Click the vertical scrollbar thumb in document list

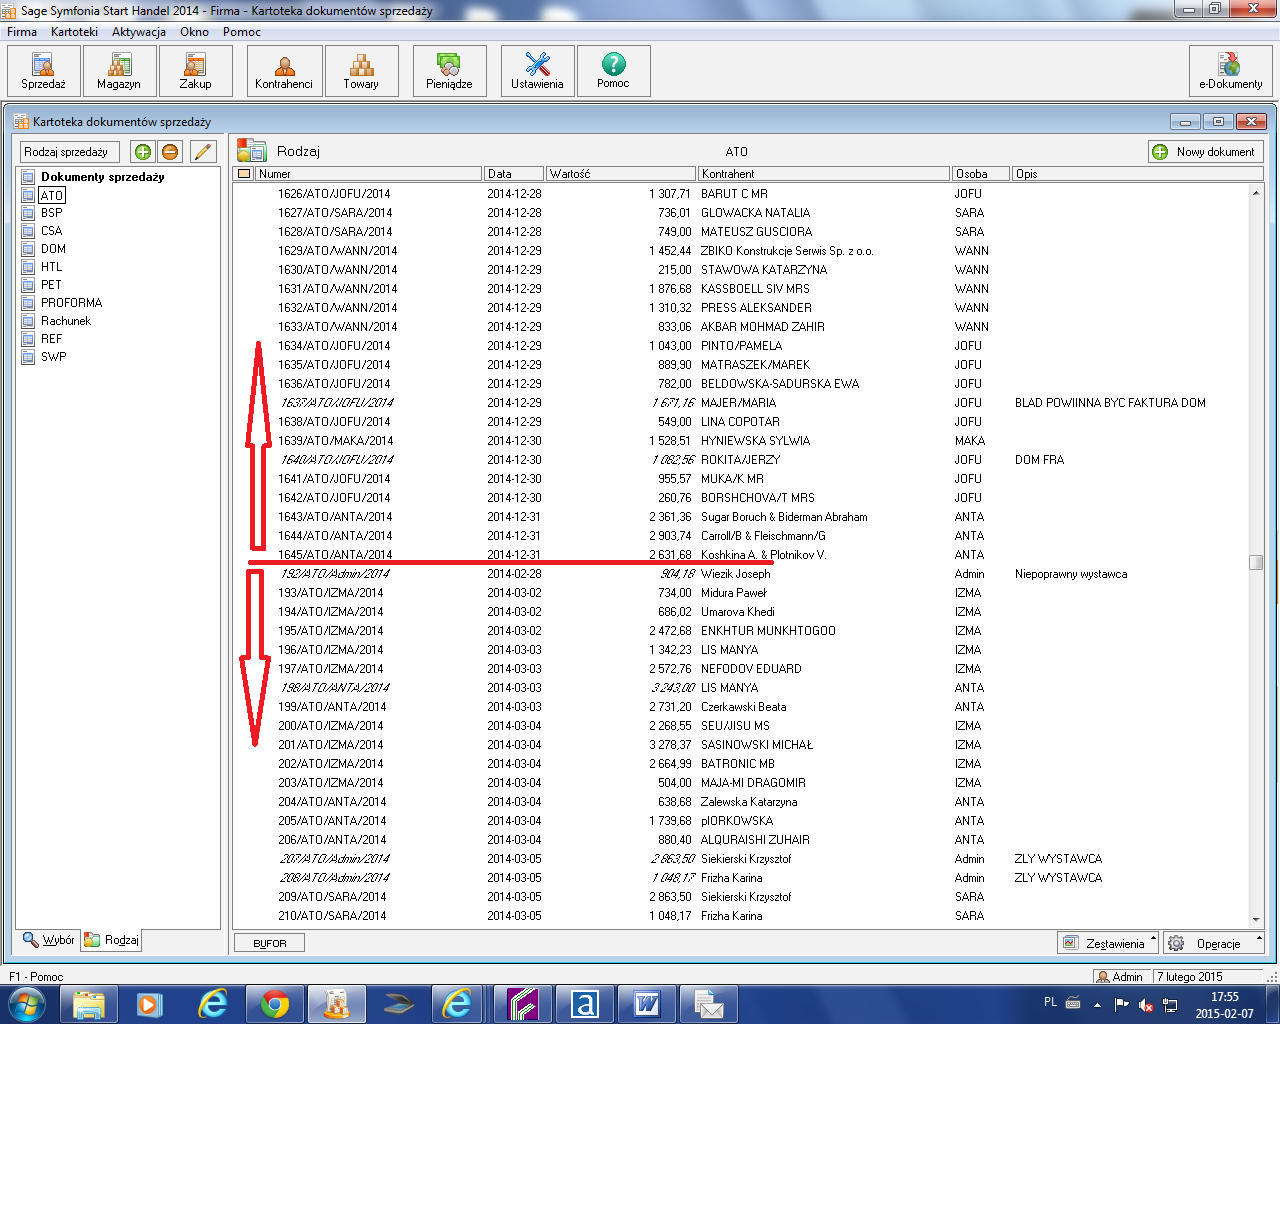click(x=1256, y=562)
